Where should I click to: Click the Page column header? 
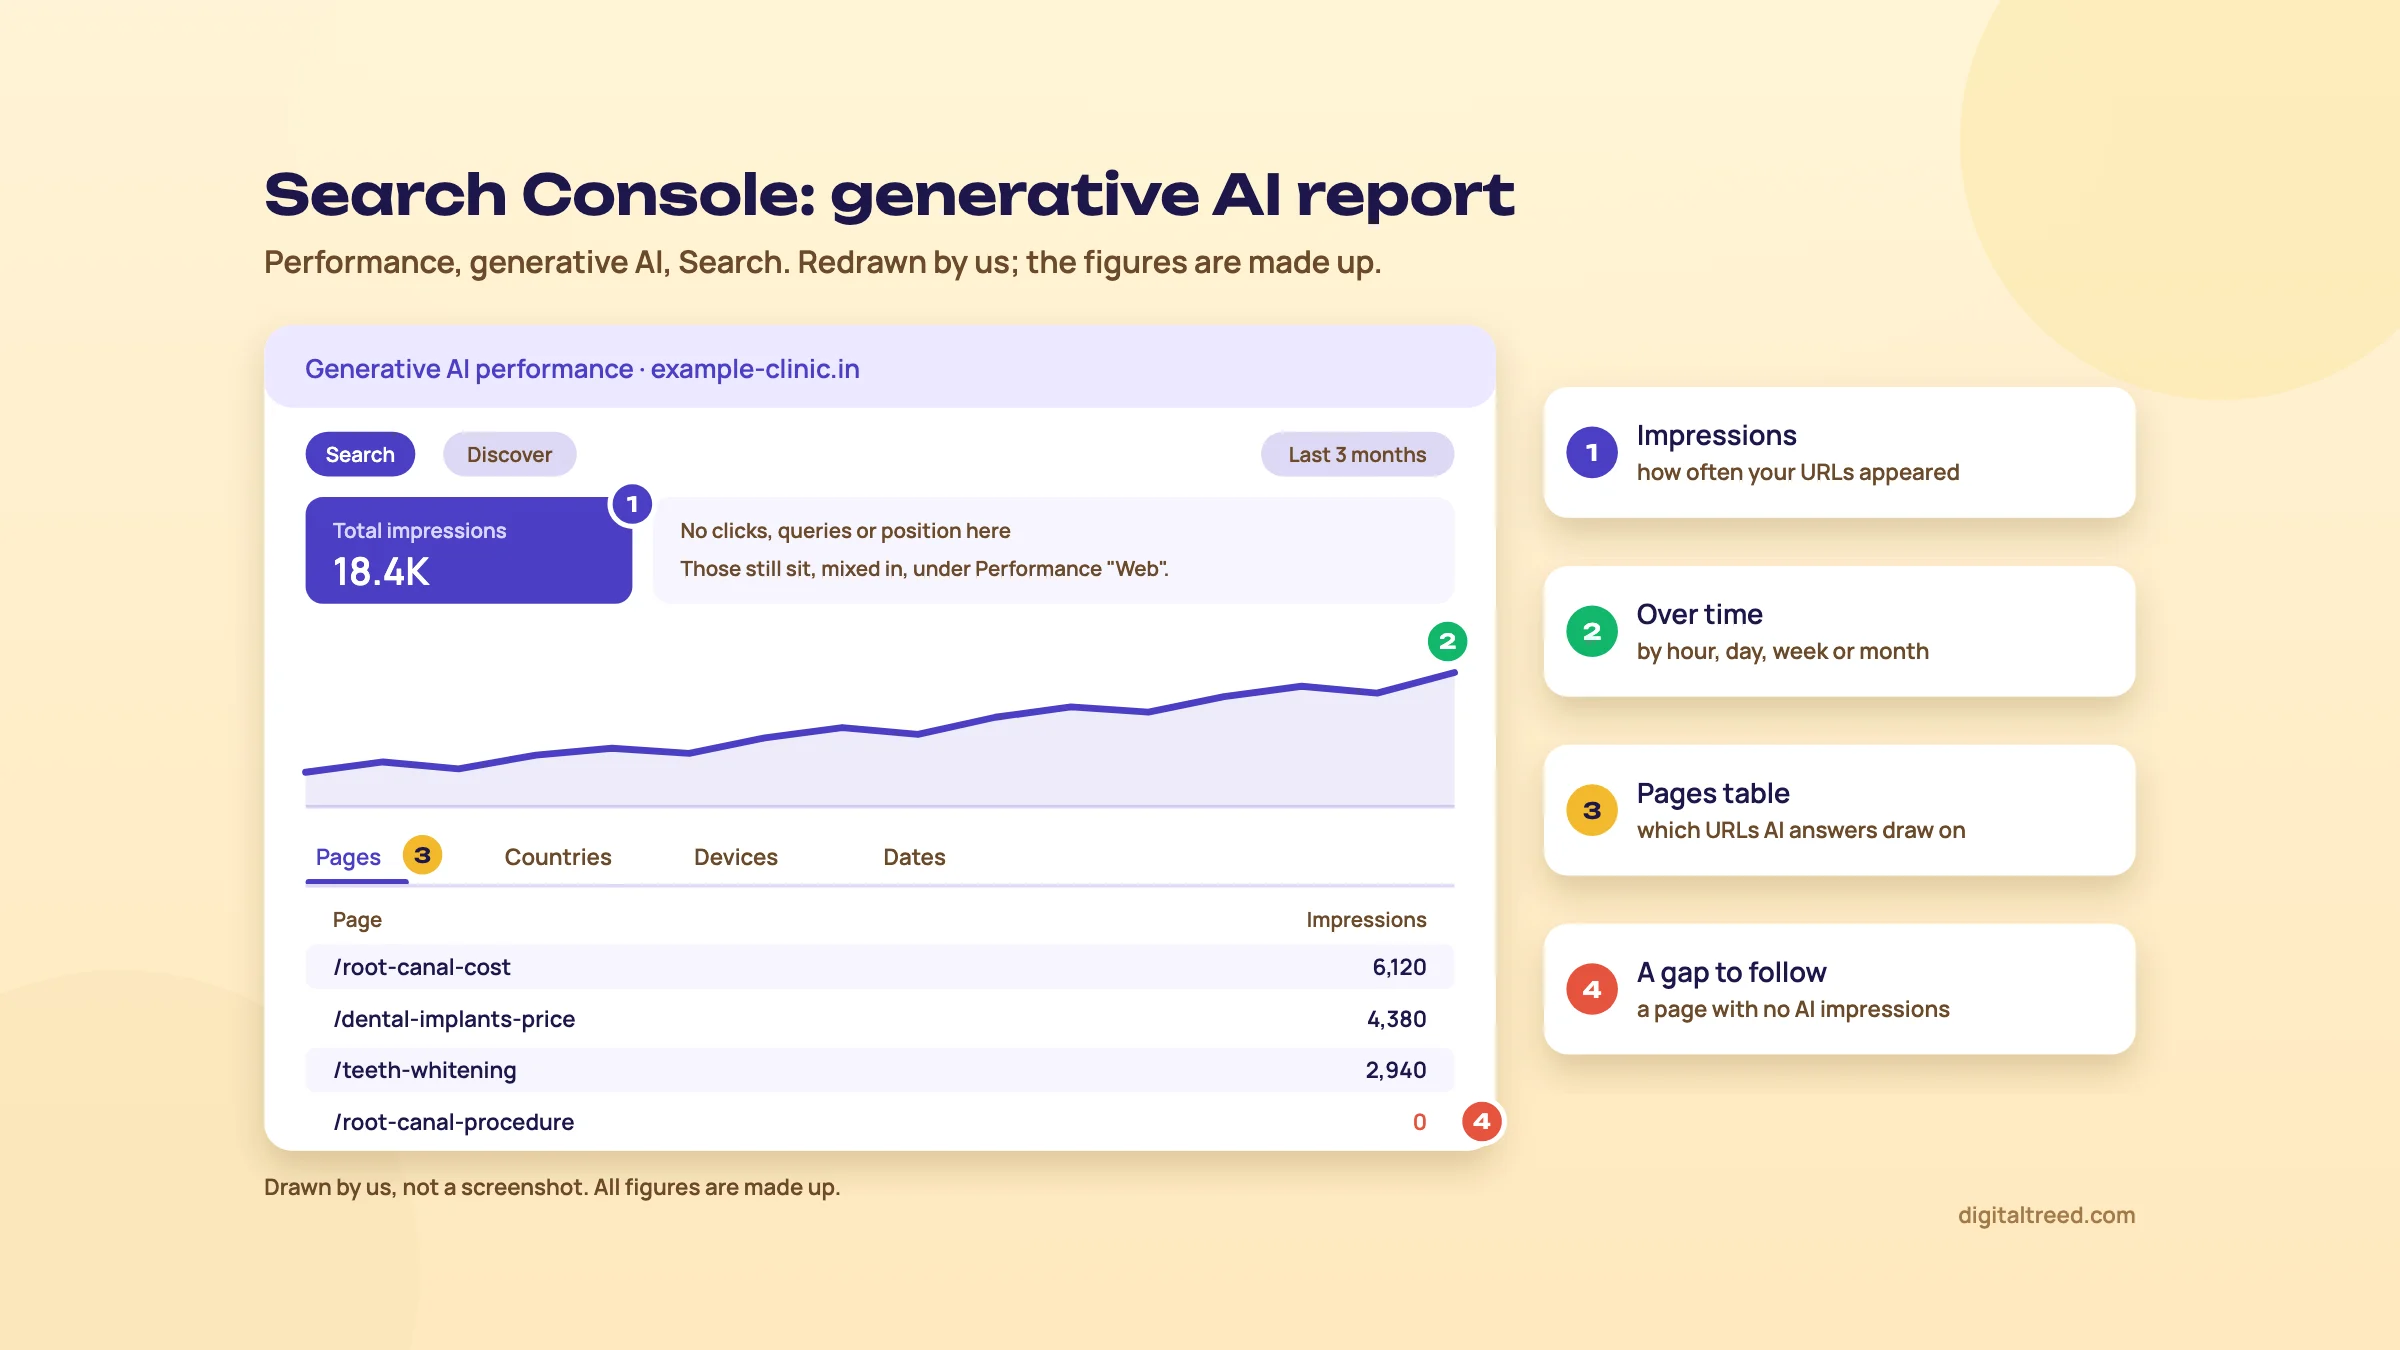tap(357, 919)
